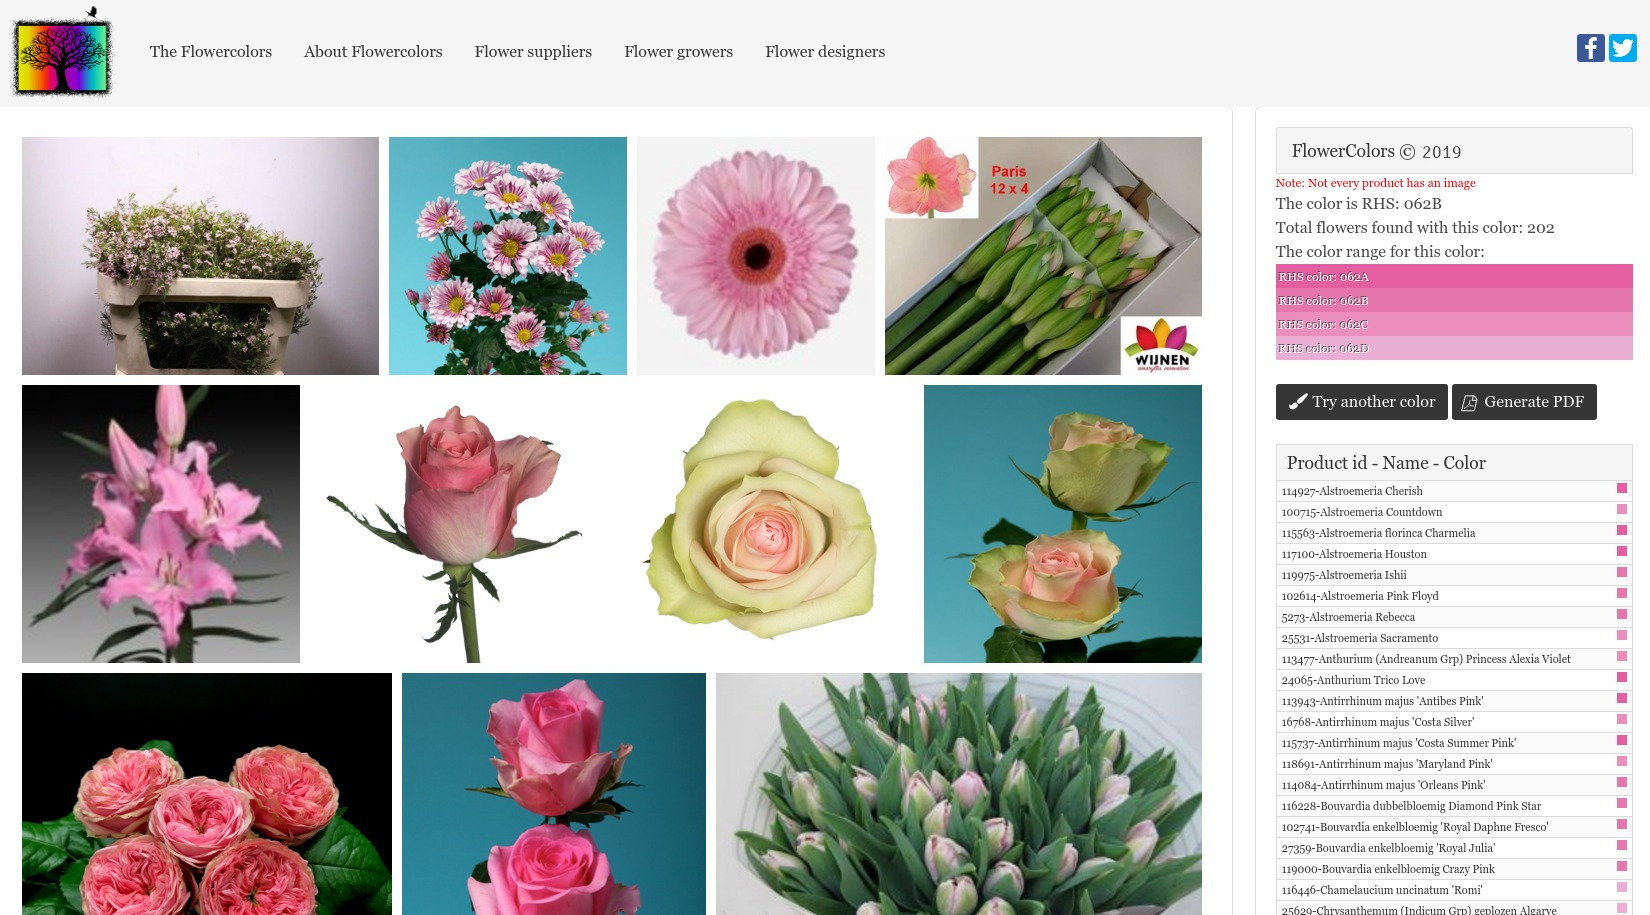
Task: Pick the RHS color 062D swatch
Action: 1453,349
